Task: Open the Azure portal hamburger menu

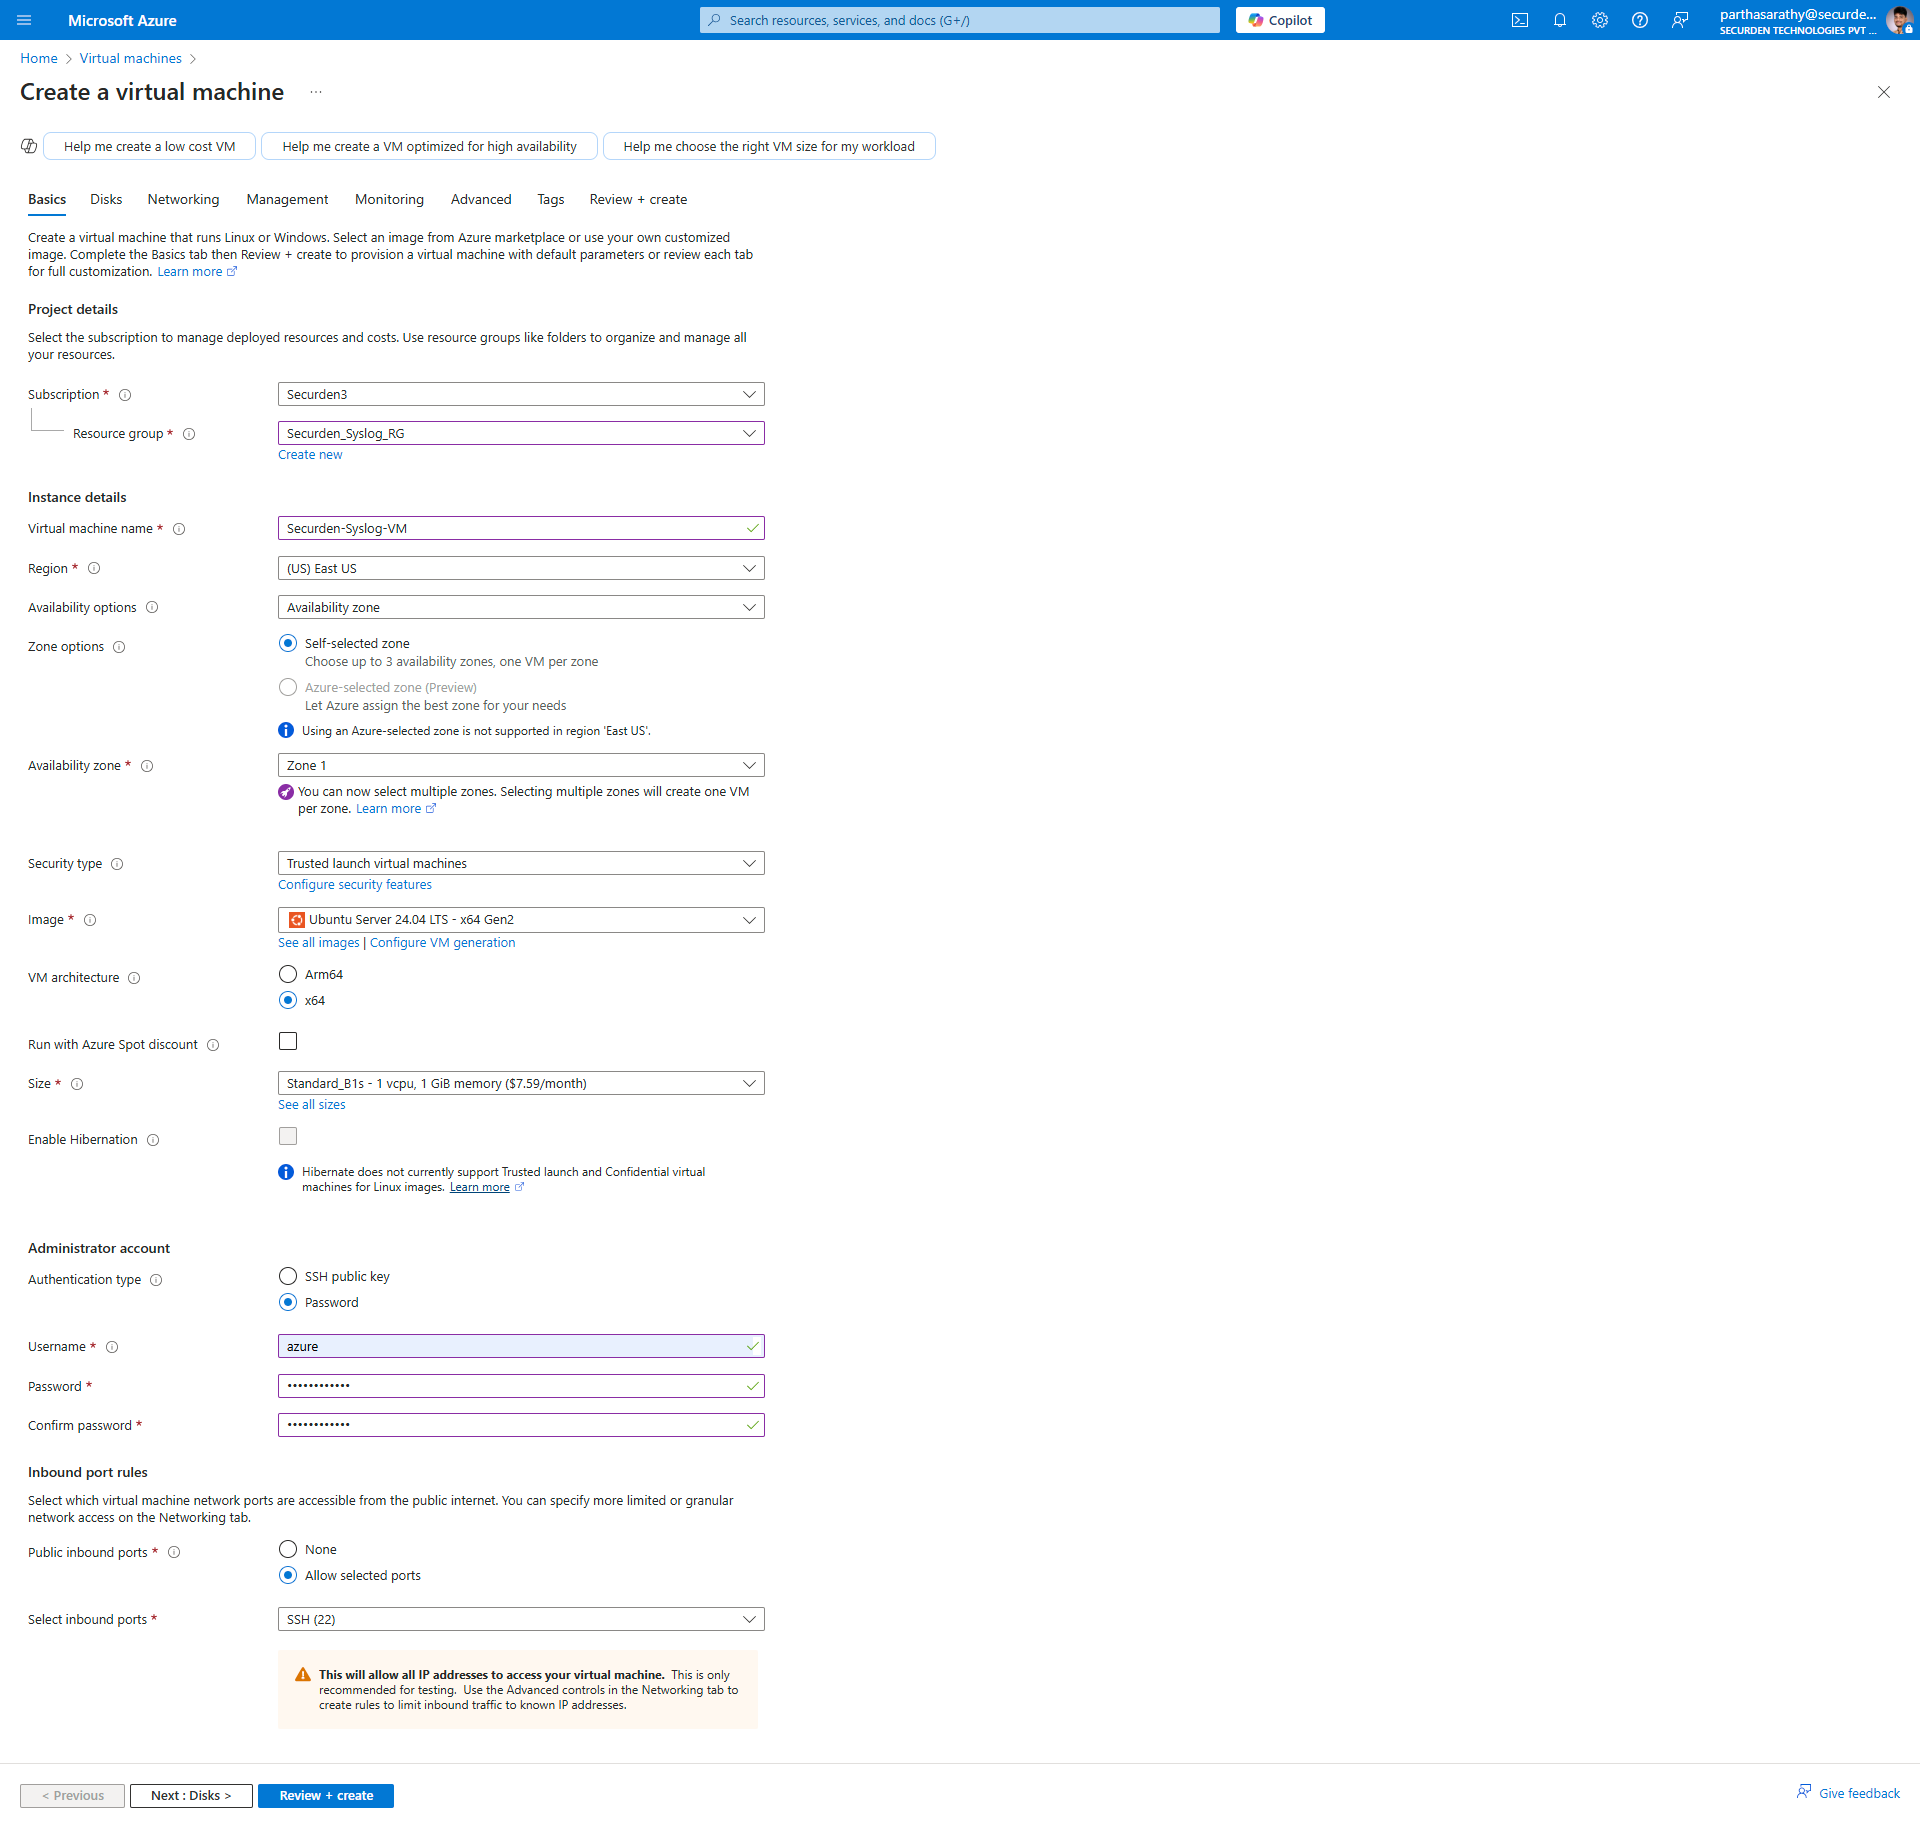Action: (24, 20)
